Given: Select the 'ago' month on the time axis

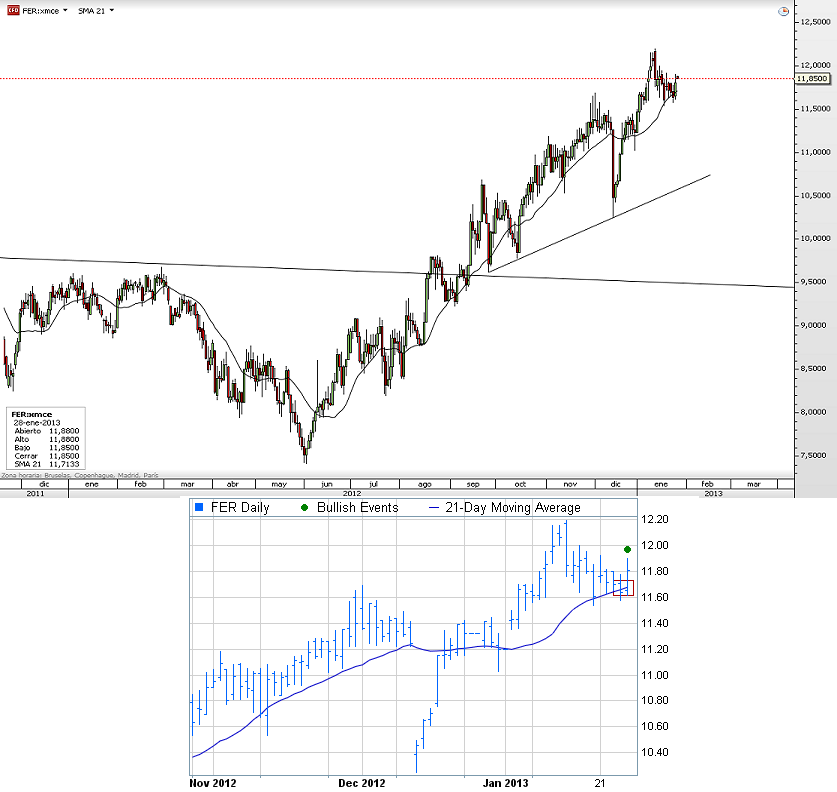Looking at the screenshot, I should 424,484.
